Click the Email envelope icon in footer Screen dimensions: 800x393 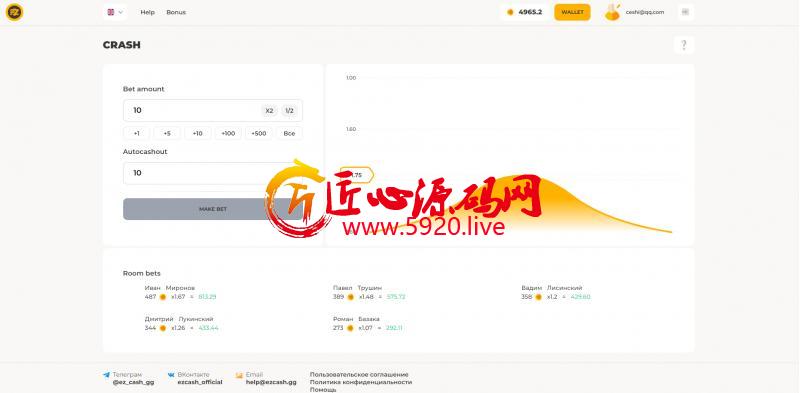coord(239,375)
